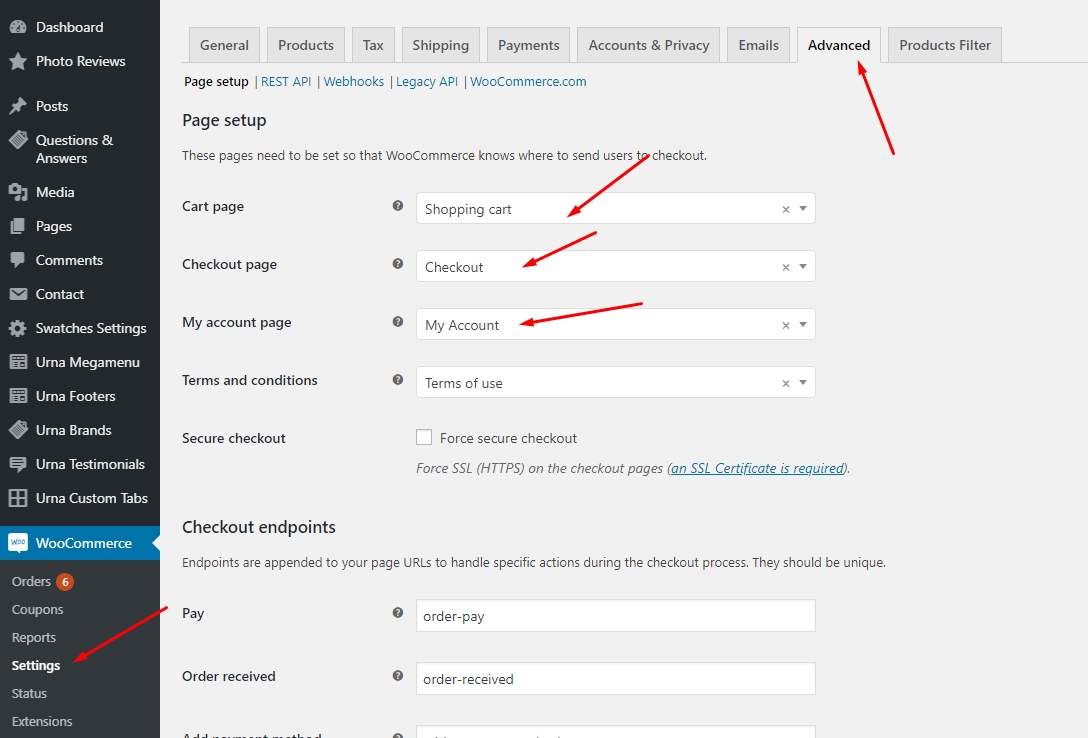Enable the Force secure checkout checkbox
The height and width of the screenshot is (738, 1088).
click(x=424, y=438)
